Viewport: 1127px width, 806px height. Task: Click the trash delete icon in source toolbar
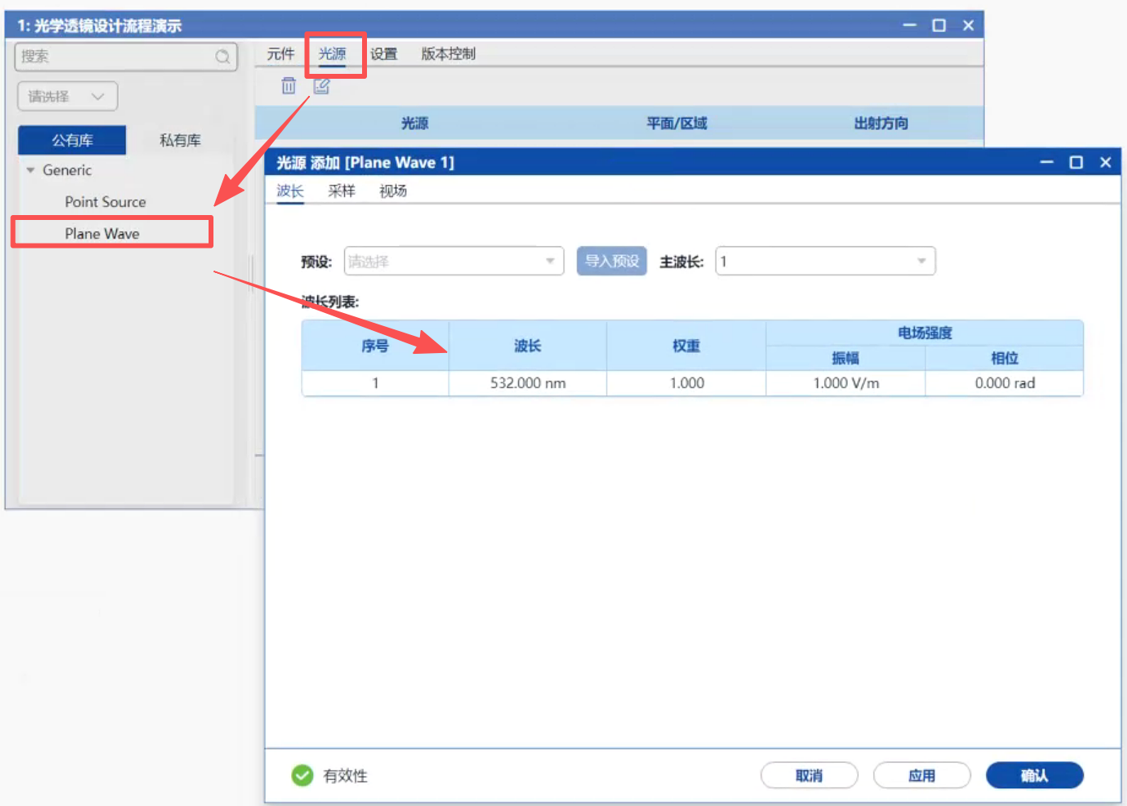[x=288, y=86]
